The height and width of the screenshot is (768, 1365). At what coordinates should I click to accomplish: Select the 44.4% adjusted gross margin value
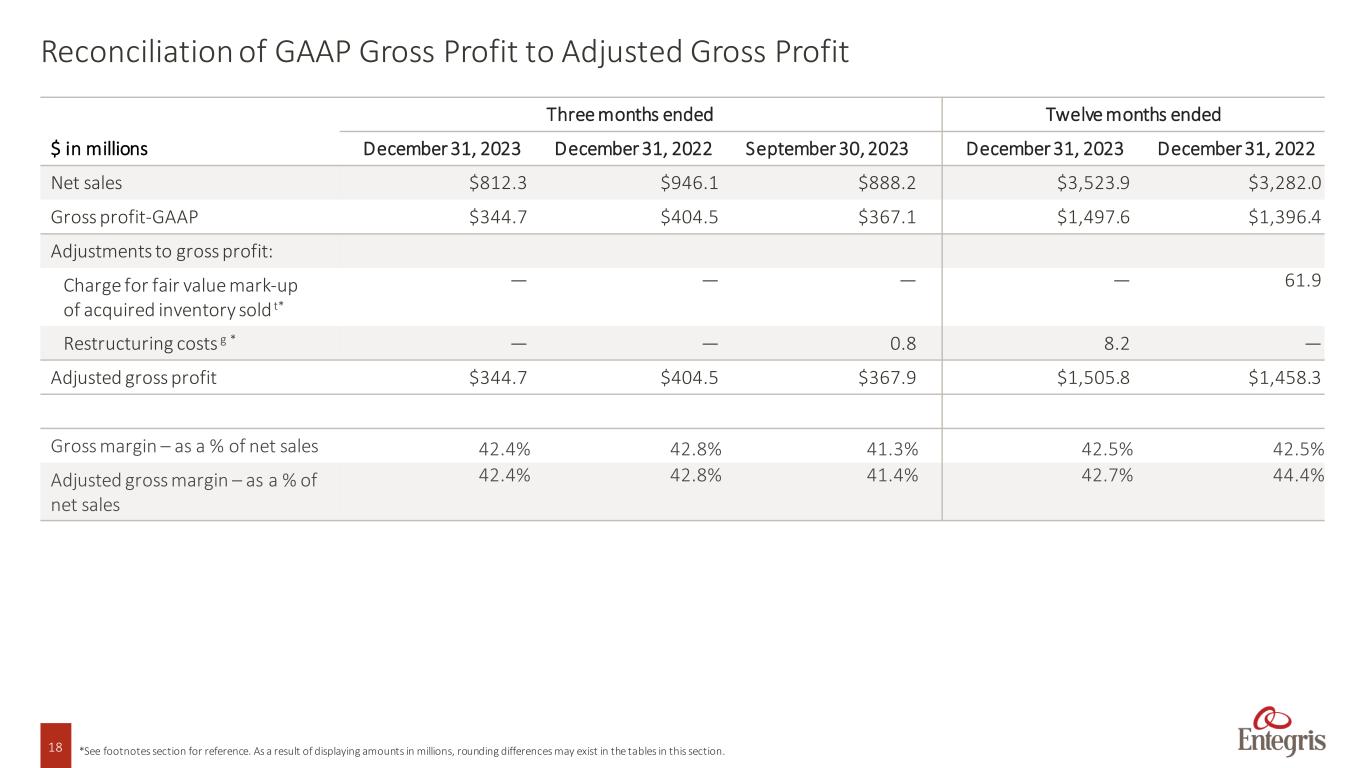tap(1300, 476)
